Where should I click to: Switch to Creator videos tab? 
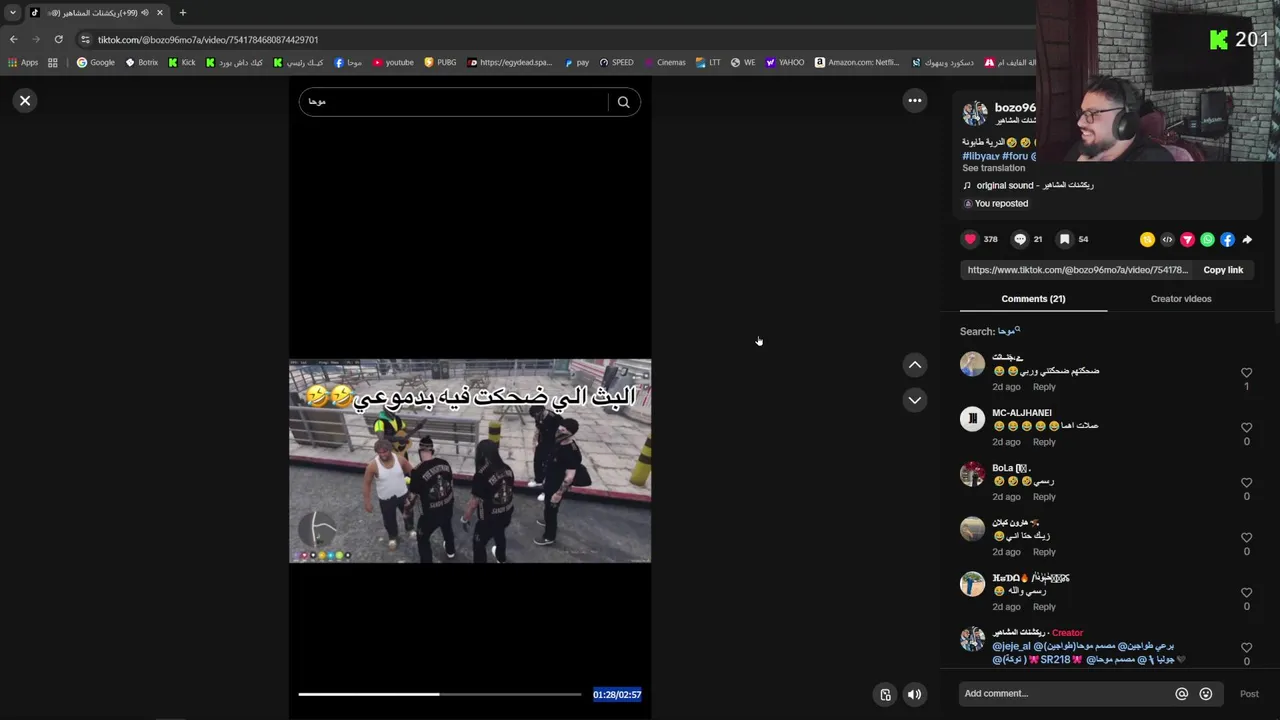(1181, 299)
